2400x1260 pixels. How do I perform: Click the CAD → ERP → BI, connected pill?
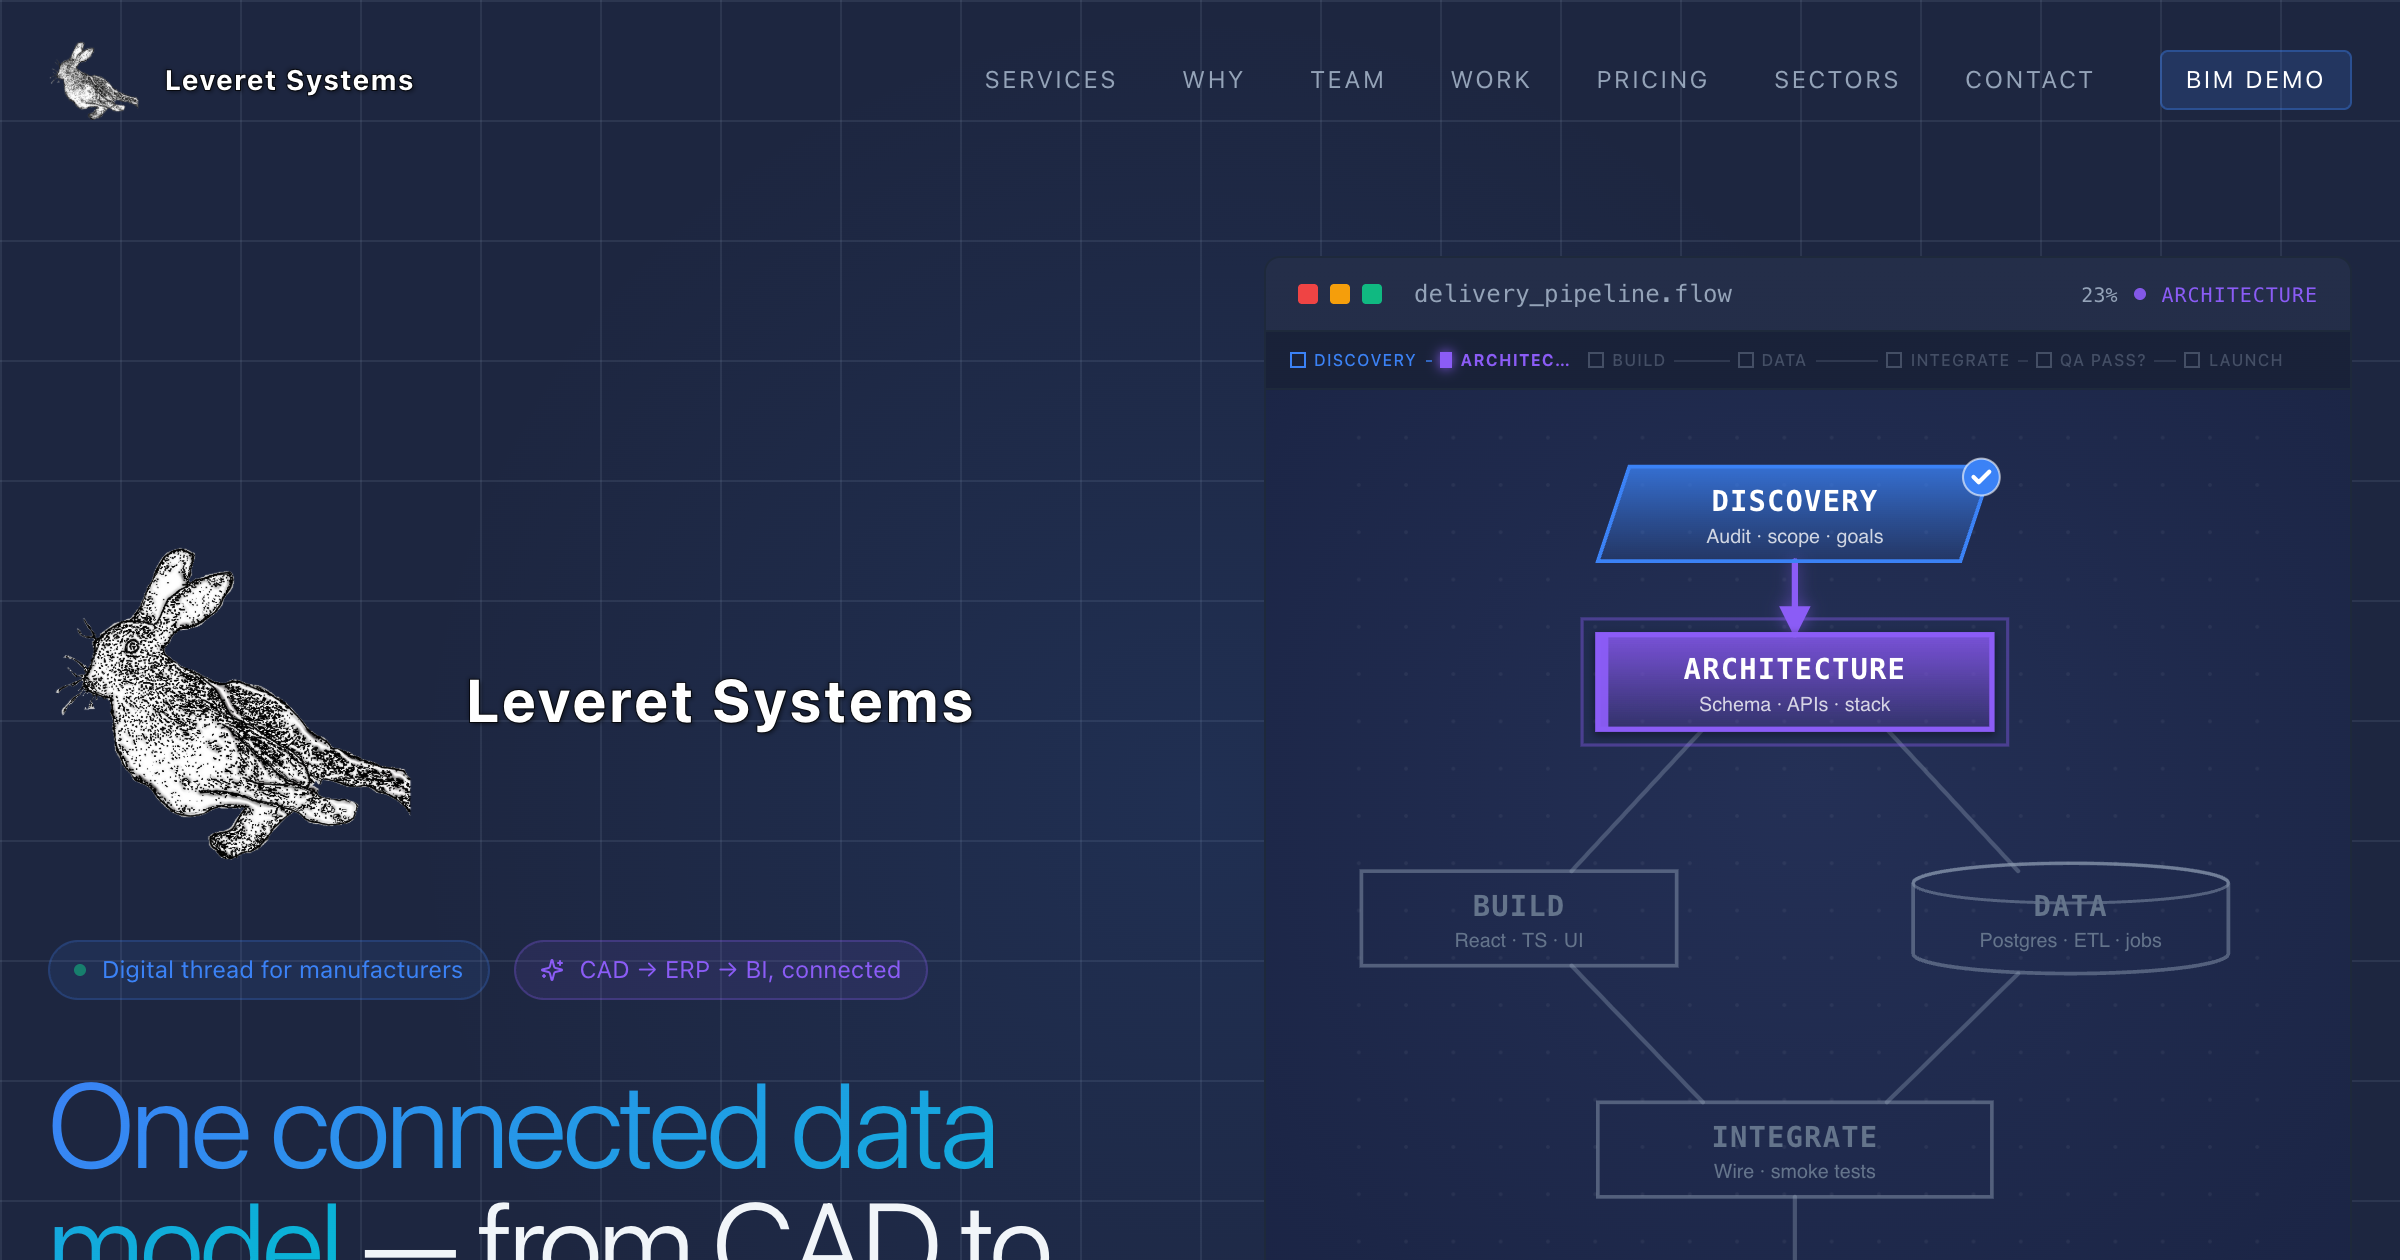(720, 970)
